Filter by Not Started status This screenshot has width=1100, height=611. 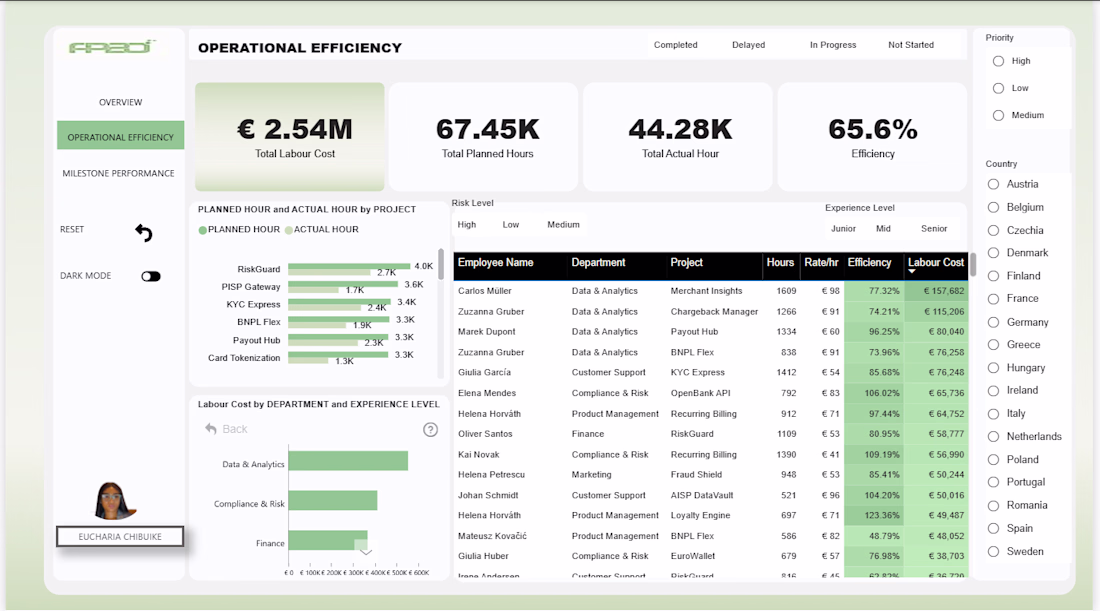[x=911, y=45]
